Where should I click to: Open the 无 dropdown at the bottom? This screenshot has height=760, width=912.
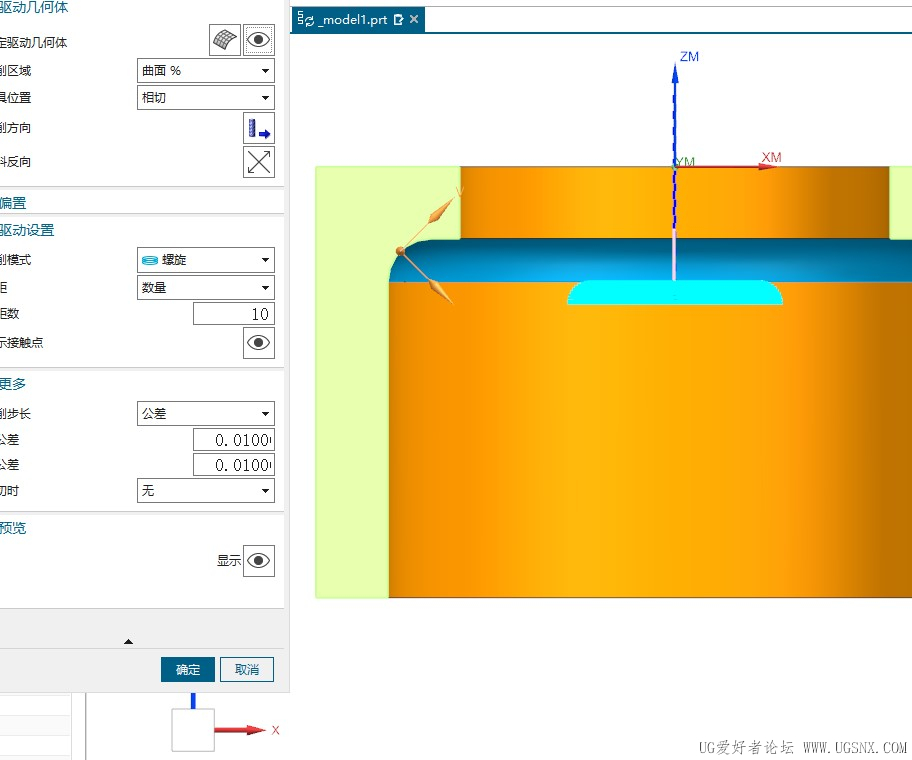click(206, 490)
